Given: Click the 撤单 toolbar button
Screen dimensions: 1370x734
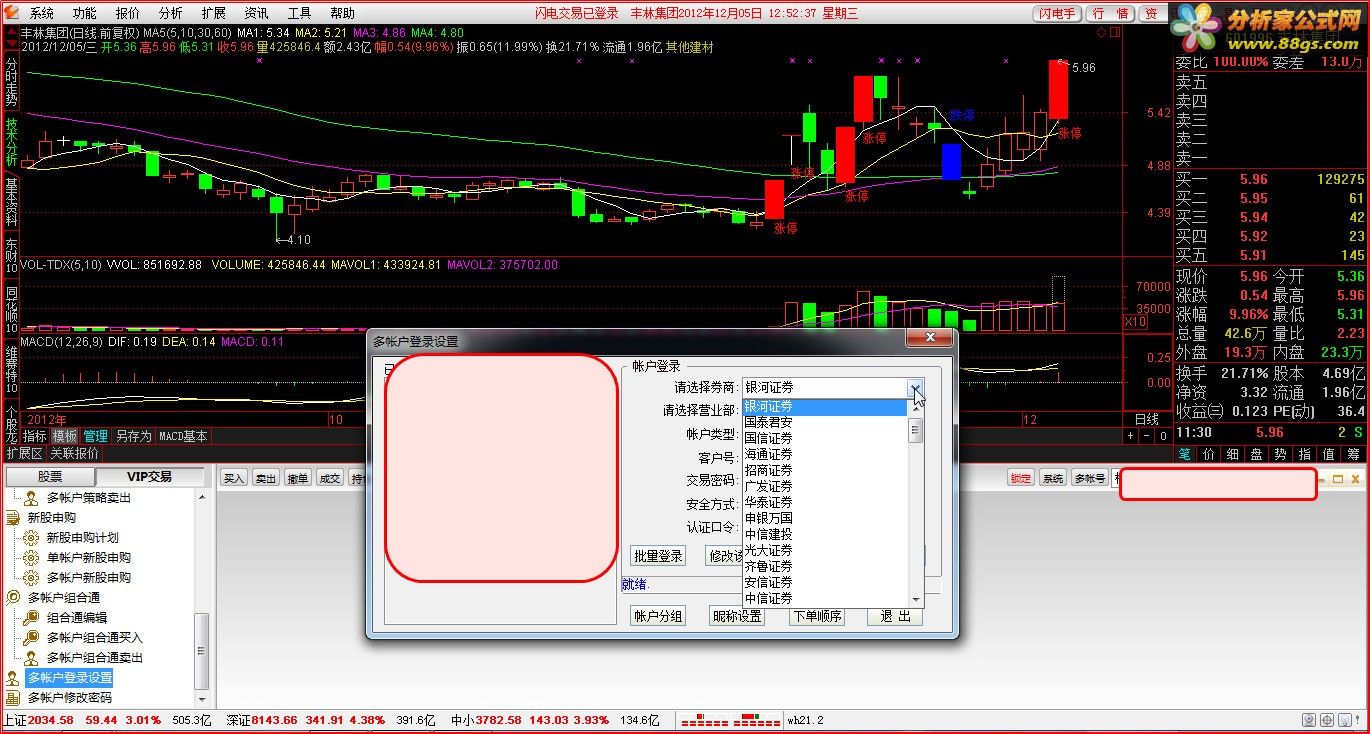Looking at the screenshot, I should 298,479.
